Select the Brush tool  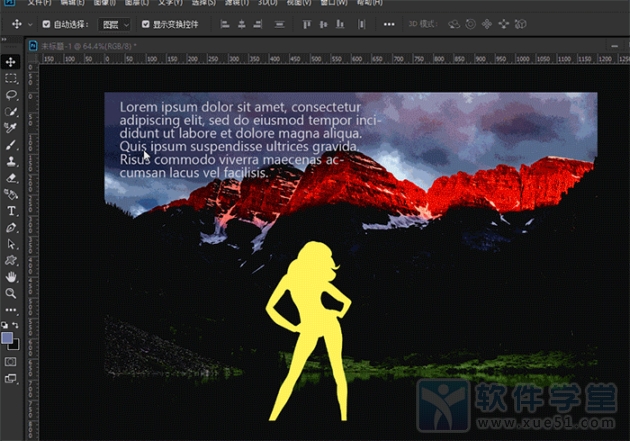pyautogui.click(x=10, y=145)
